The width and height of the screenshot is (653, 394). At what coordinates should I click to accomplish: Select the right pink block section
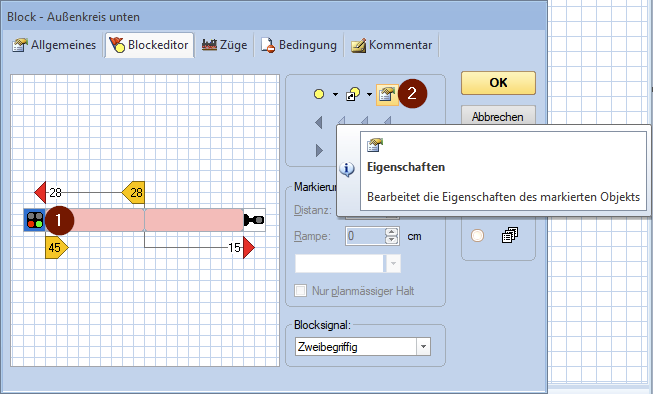click(194, 220)
